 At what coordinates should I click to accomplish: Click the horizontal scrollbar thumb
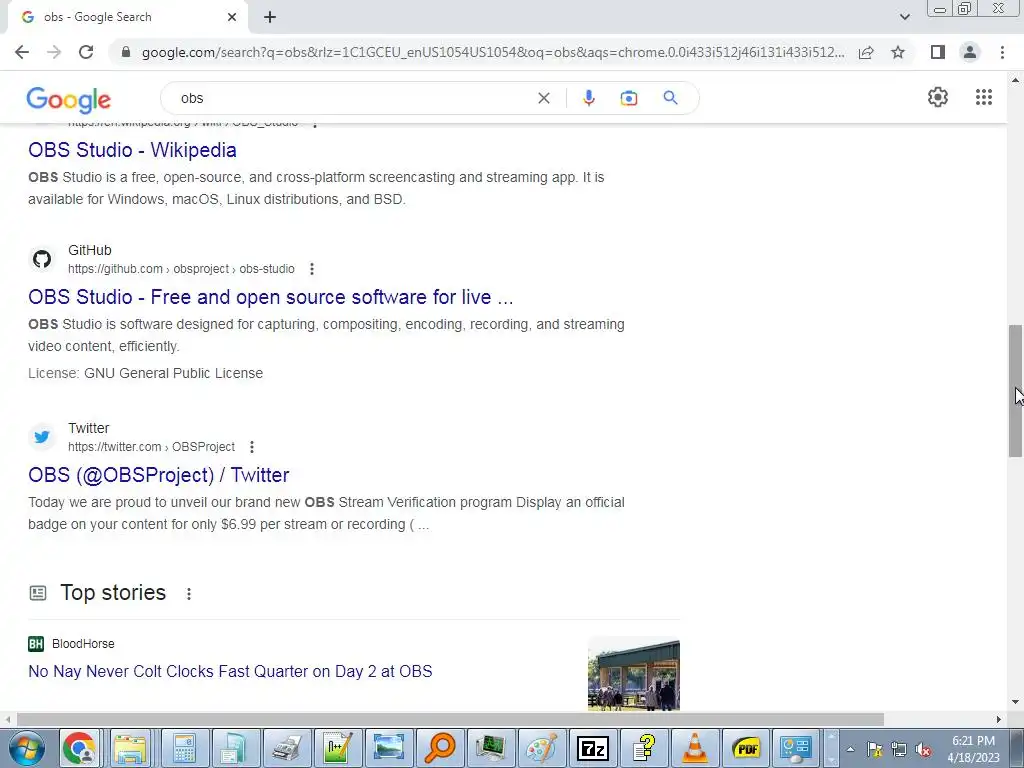[450, 719]
